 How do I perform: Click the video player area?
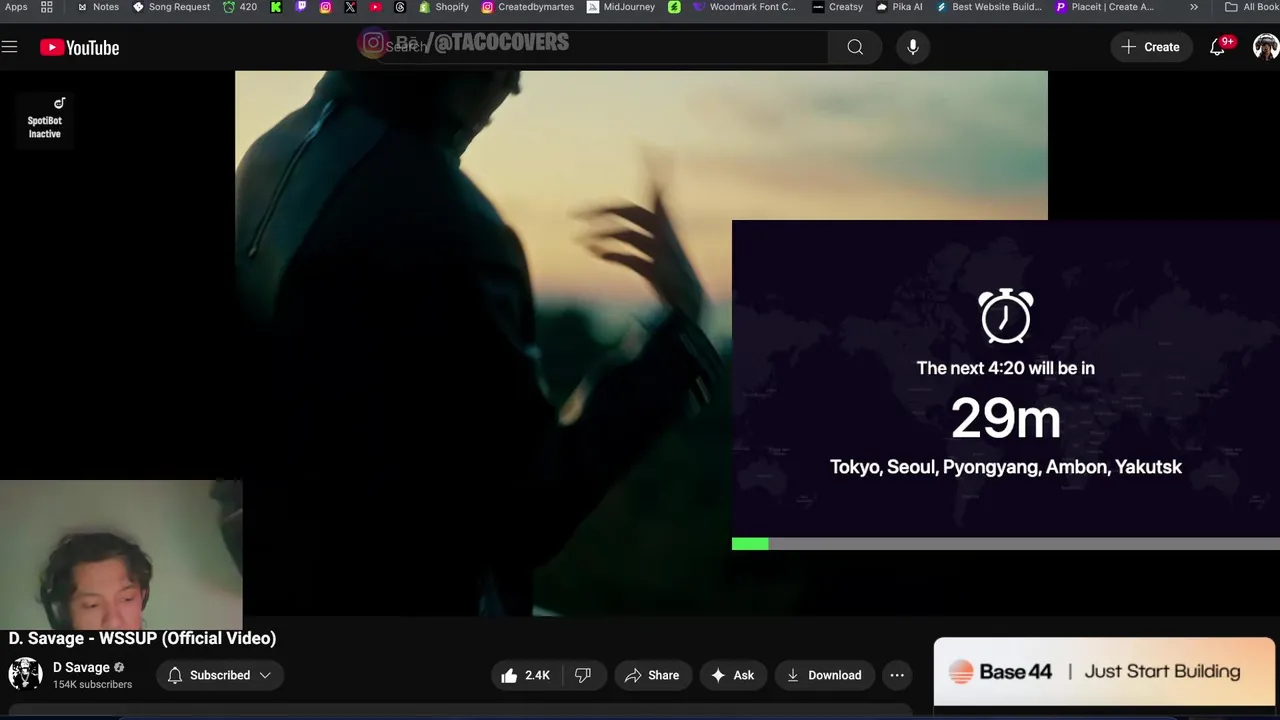[x=641, y=343]
